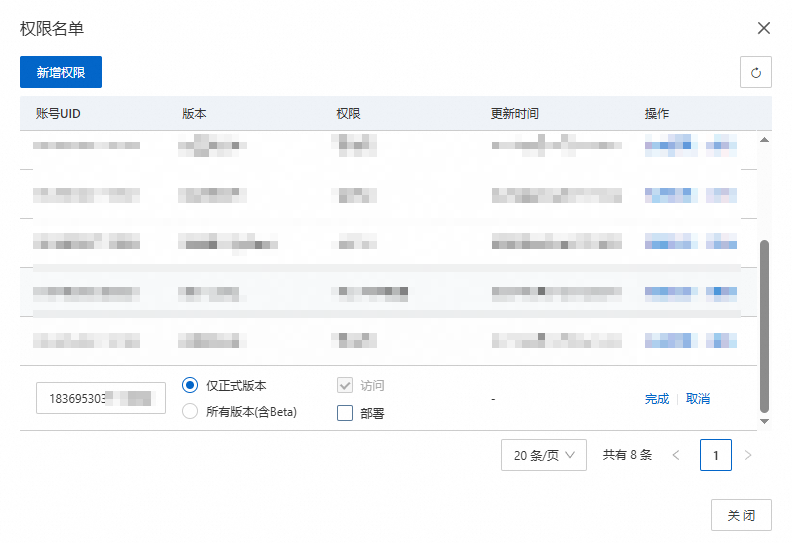This screenshot has height=543, width=792.
Task: Click the 操作 column header
Action: [x=657, y=114]
